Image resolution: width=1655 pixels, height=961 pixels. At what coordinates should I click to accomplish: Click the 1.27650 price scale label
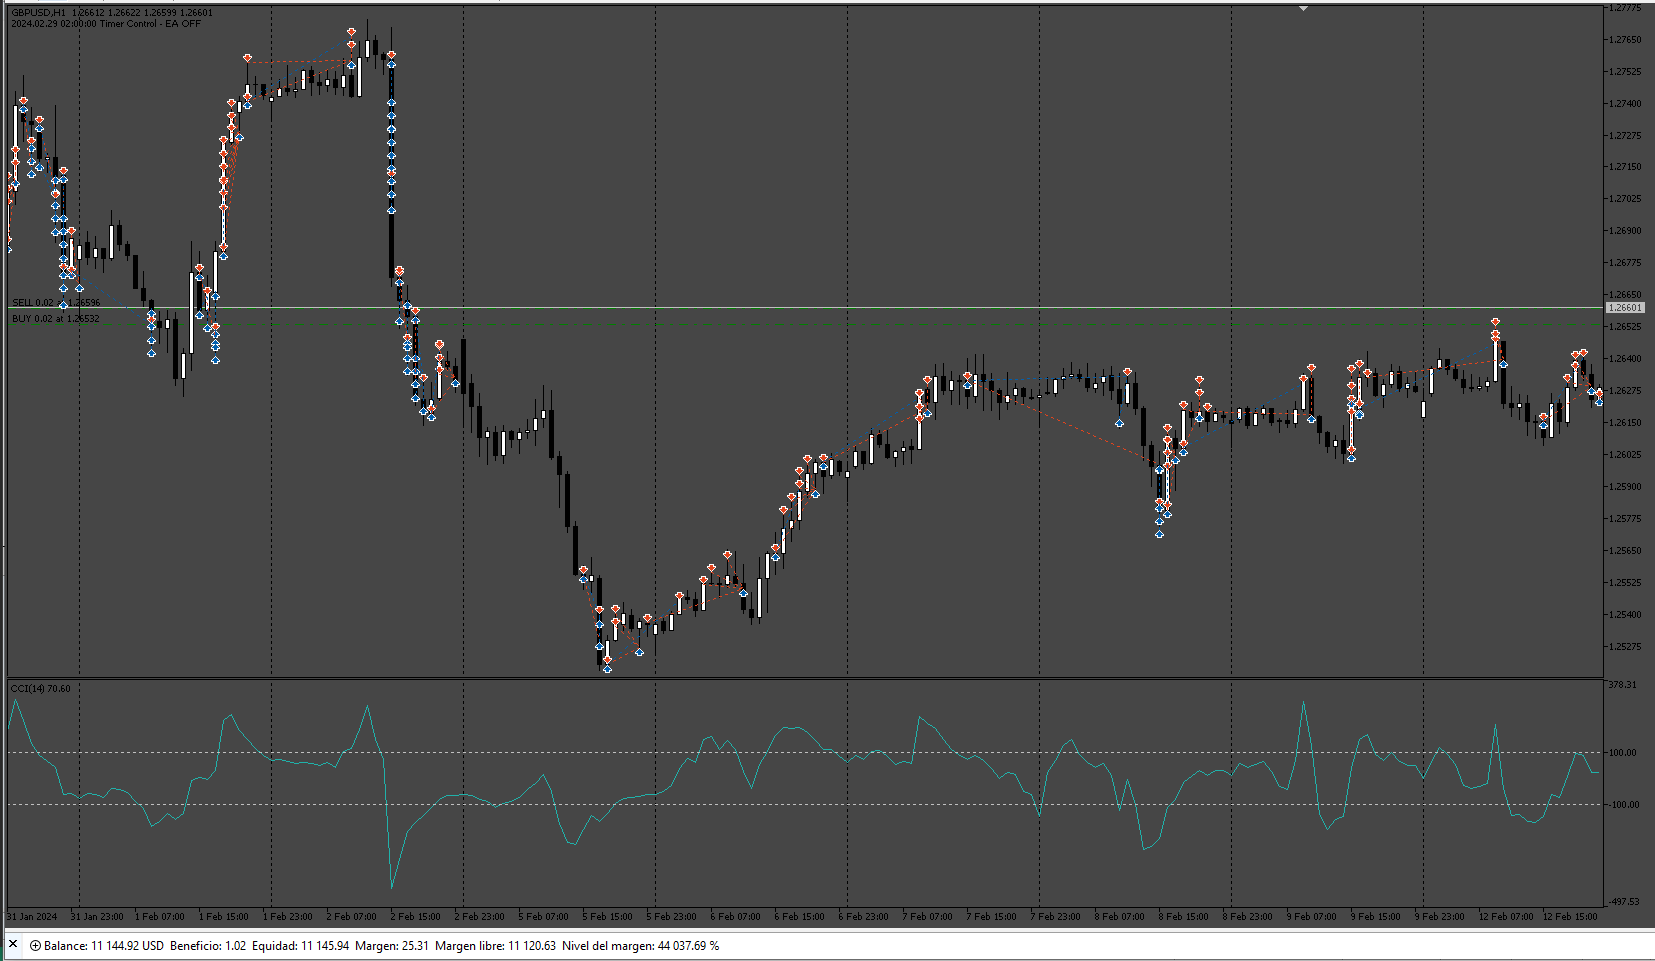(x=1625, y=40)
